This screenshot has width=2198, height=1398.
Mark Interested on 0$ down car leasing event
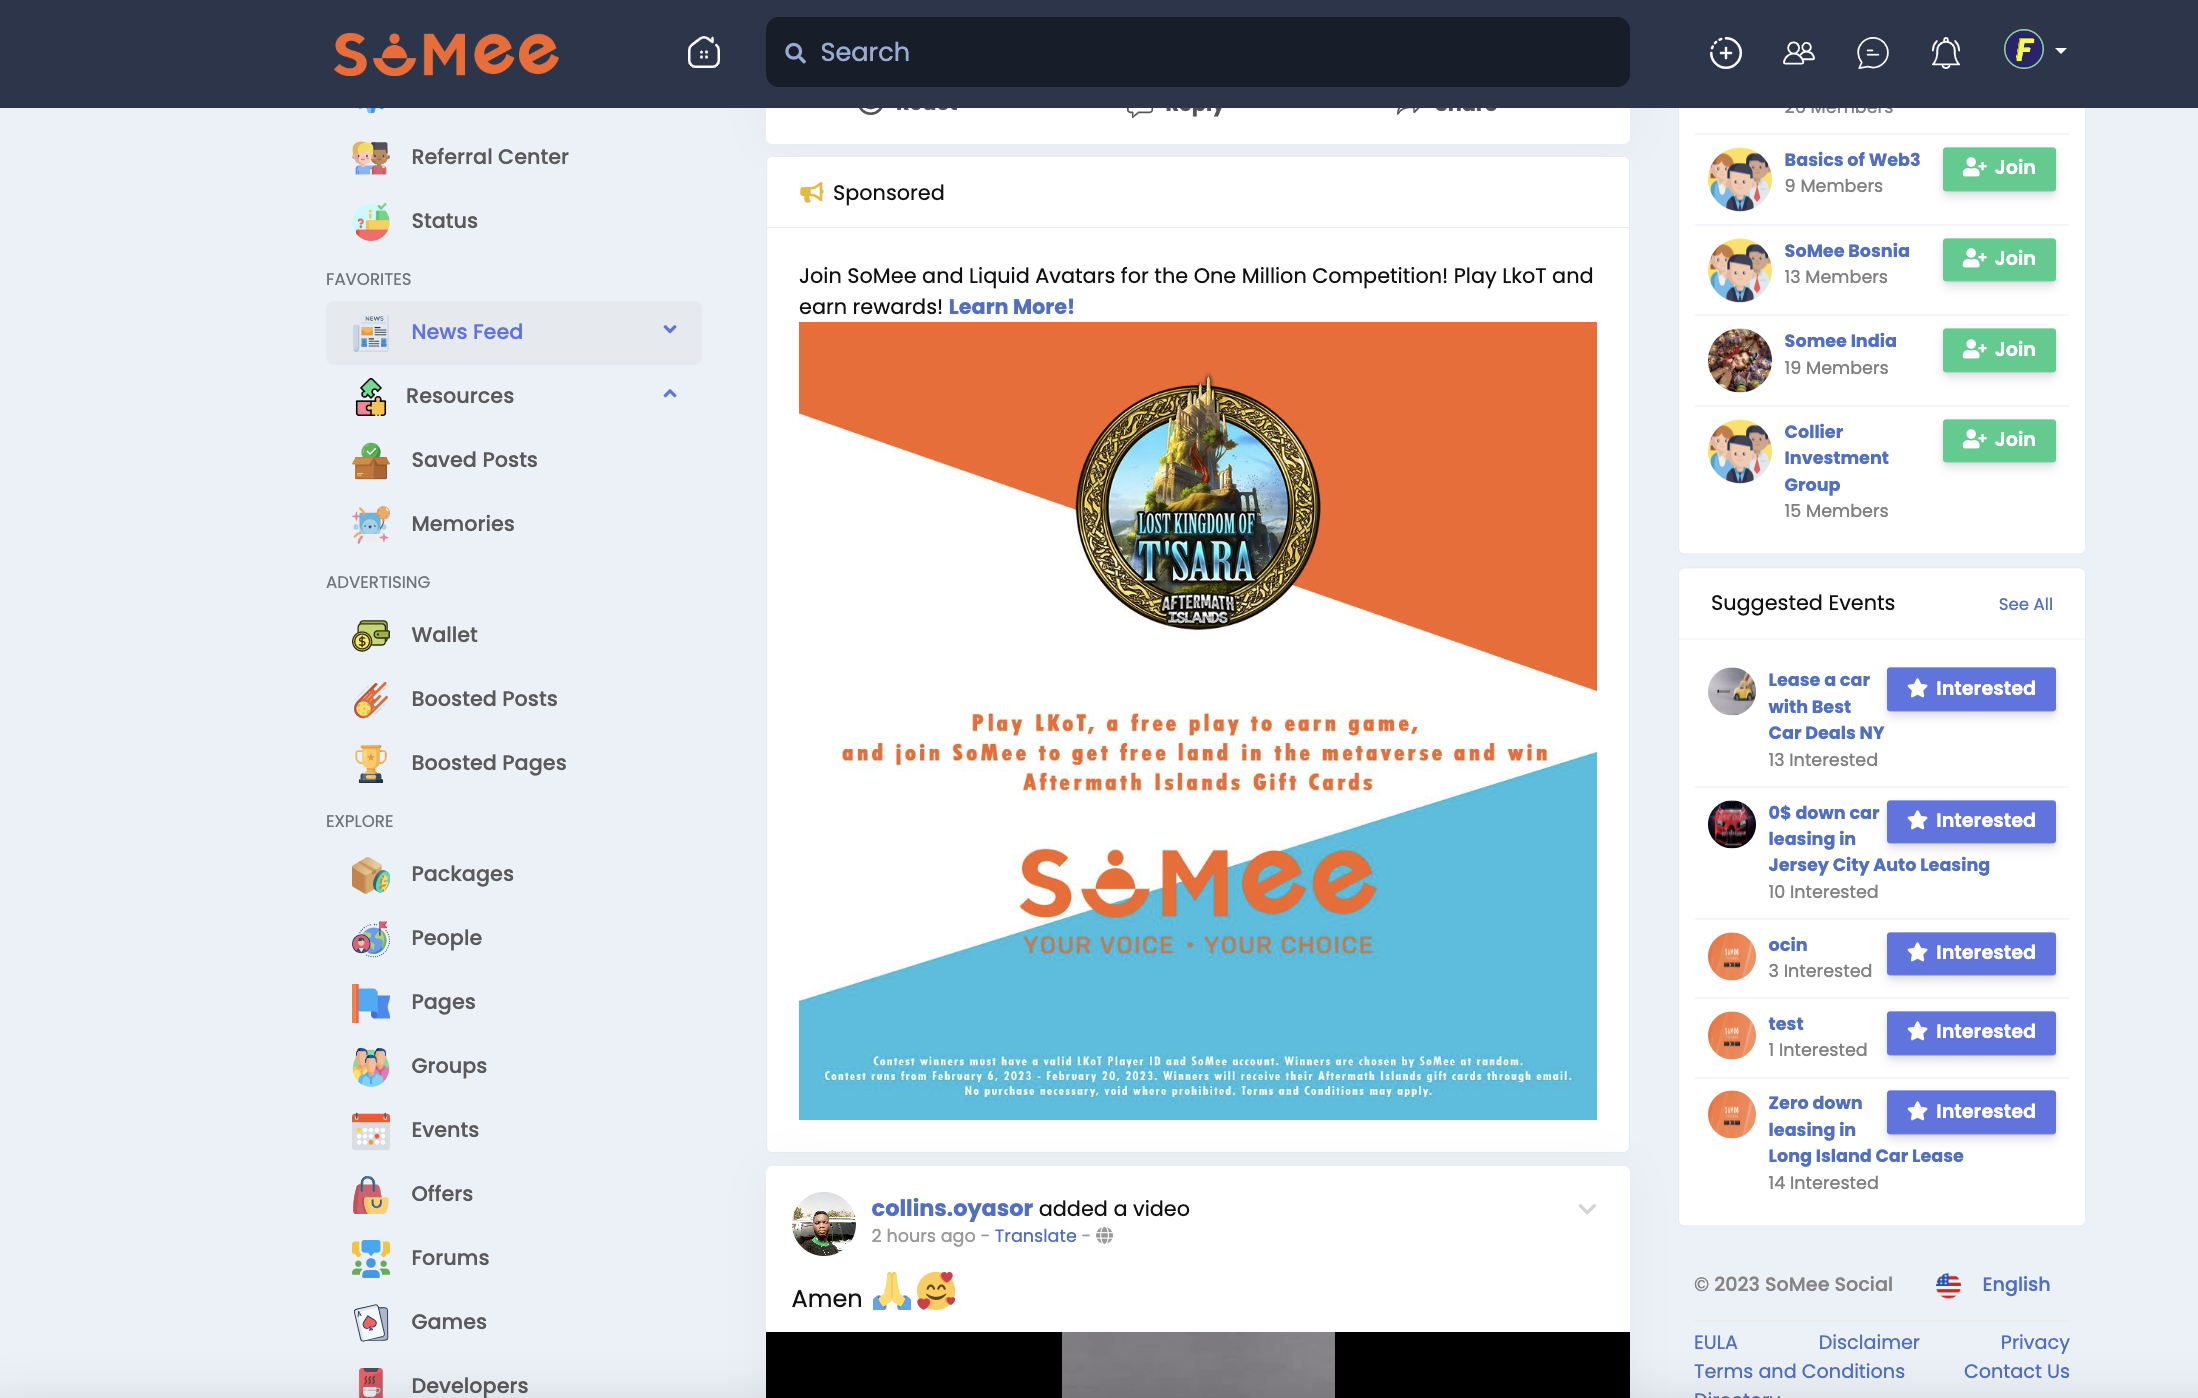1971,821
